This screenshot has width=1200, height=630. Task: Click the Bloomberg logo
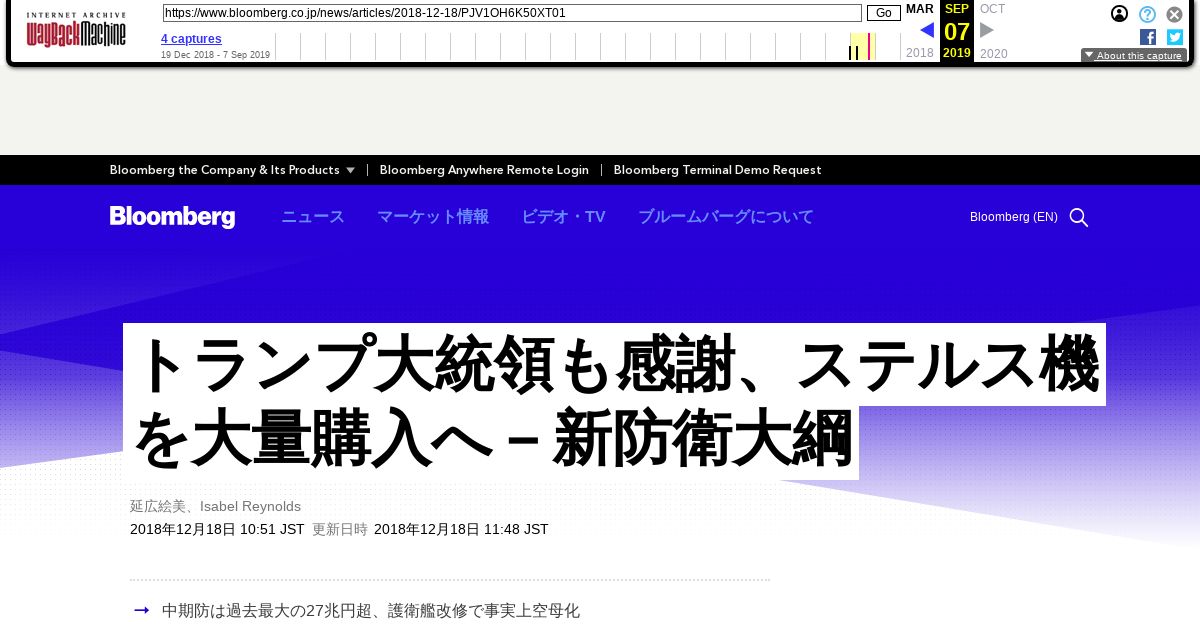click(x=172, y=217)
